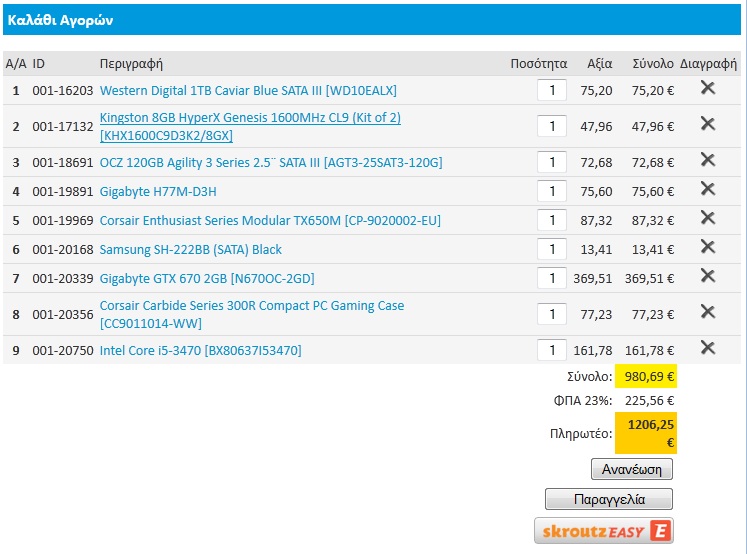747x554 pixels.
Task: Focus quantity field for OCZ 120GB Agility
Action: pos(552,162)
